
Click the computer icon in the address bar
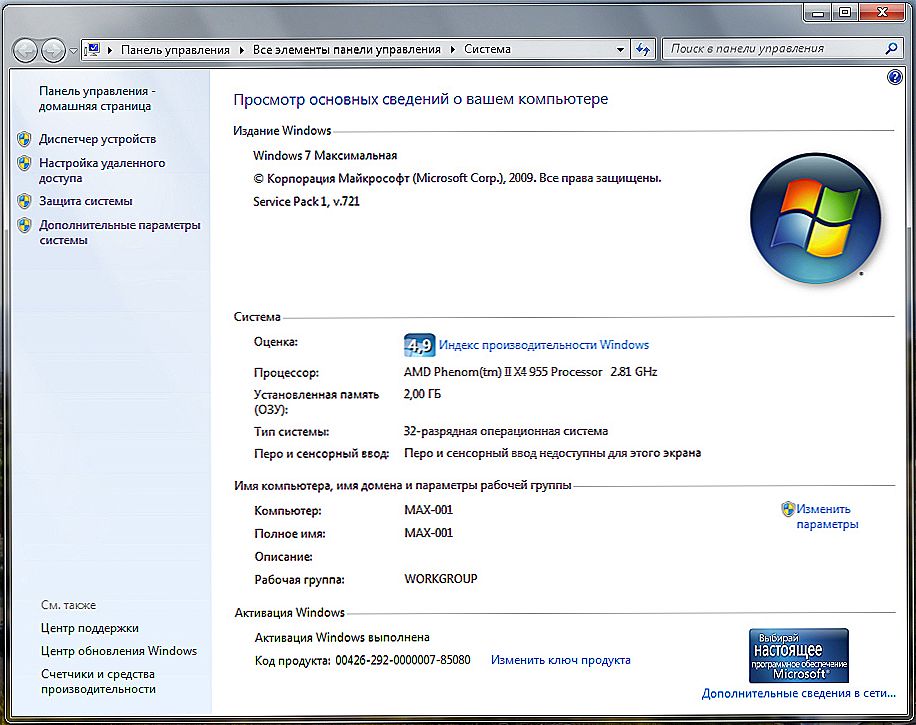[x=92, y=50]
